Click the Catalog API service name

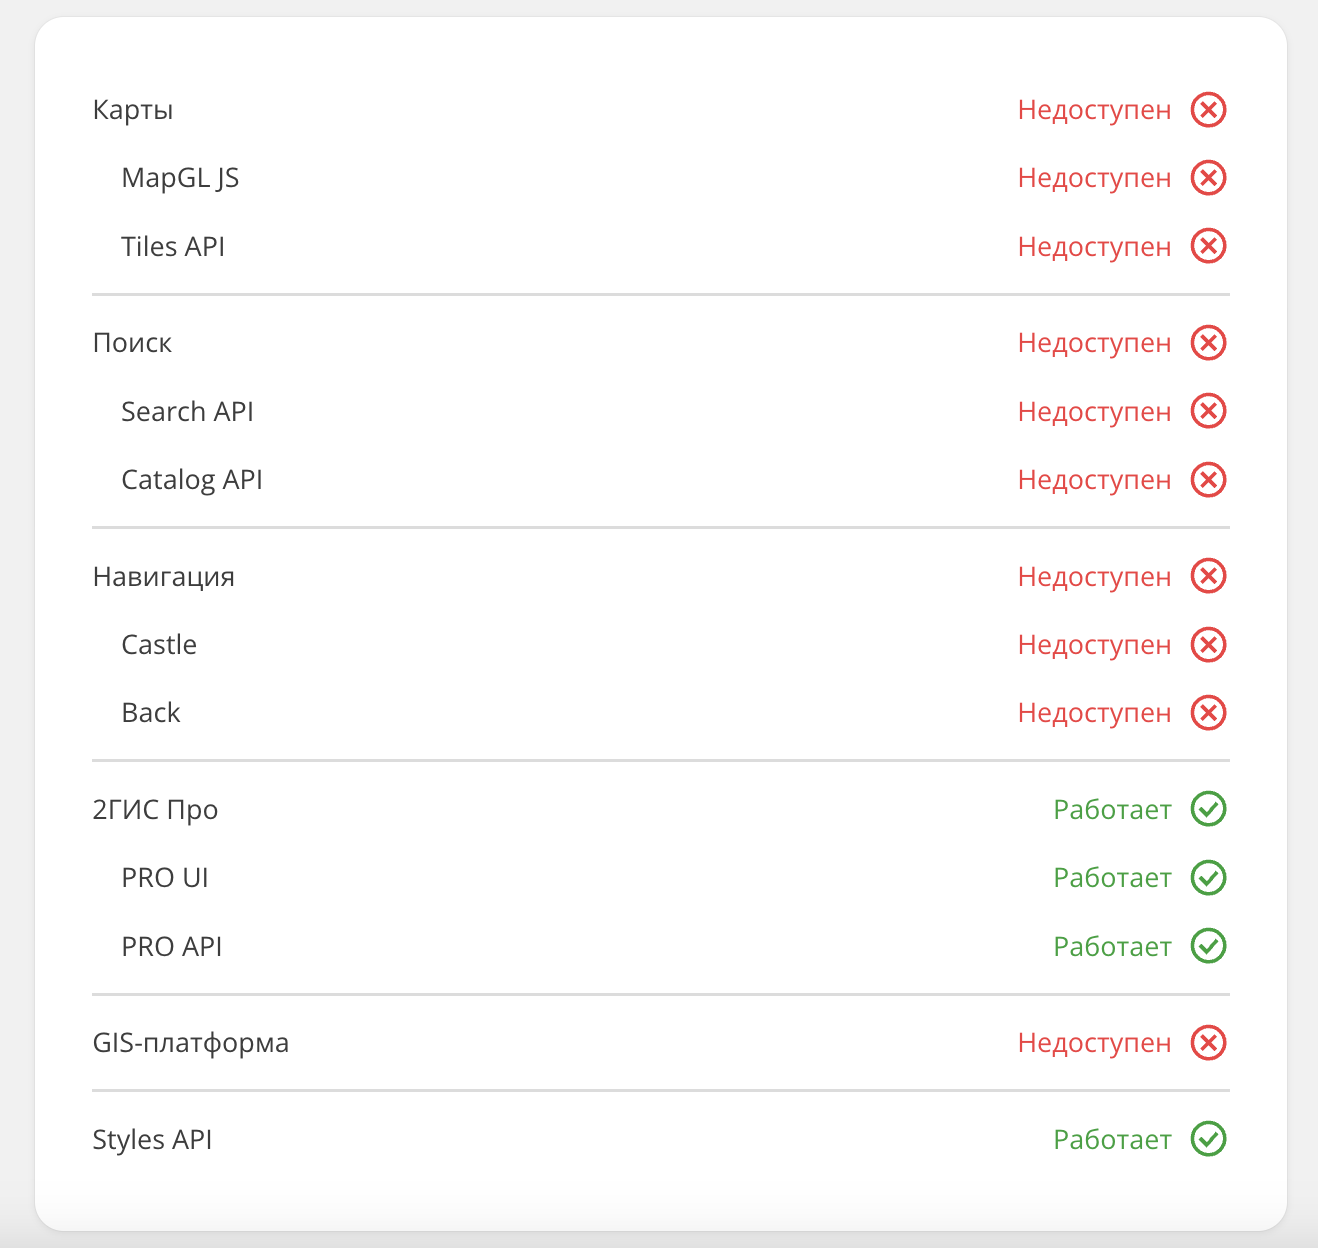[x=192, y=480]
